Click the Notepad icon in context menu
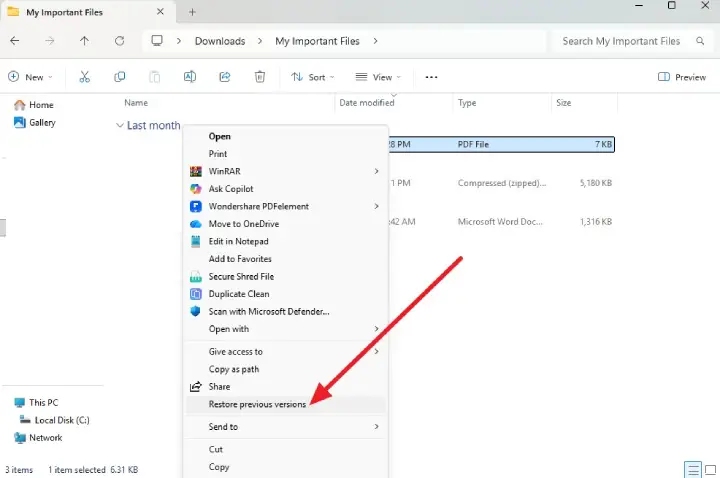Screen dimensions: 720x478 point(196,242)
